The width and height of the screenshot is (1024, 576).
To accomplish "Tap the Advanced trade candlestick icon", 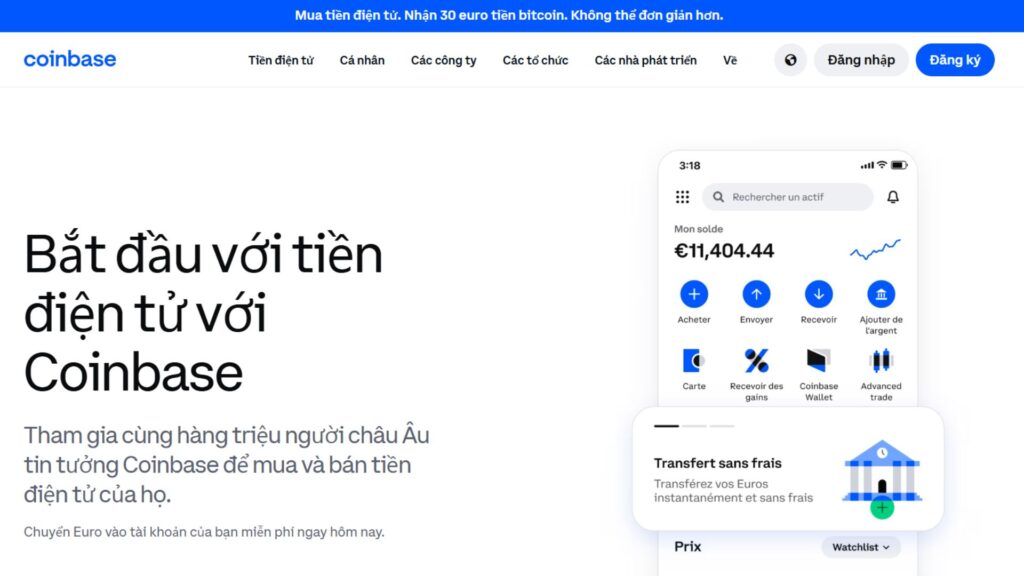I will (881, 360).
